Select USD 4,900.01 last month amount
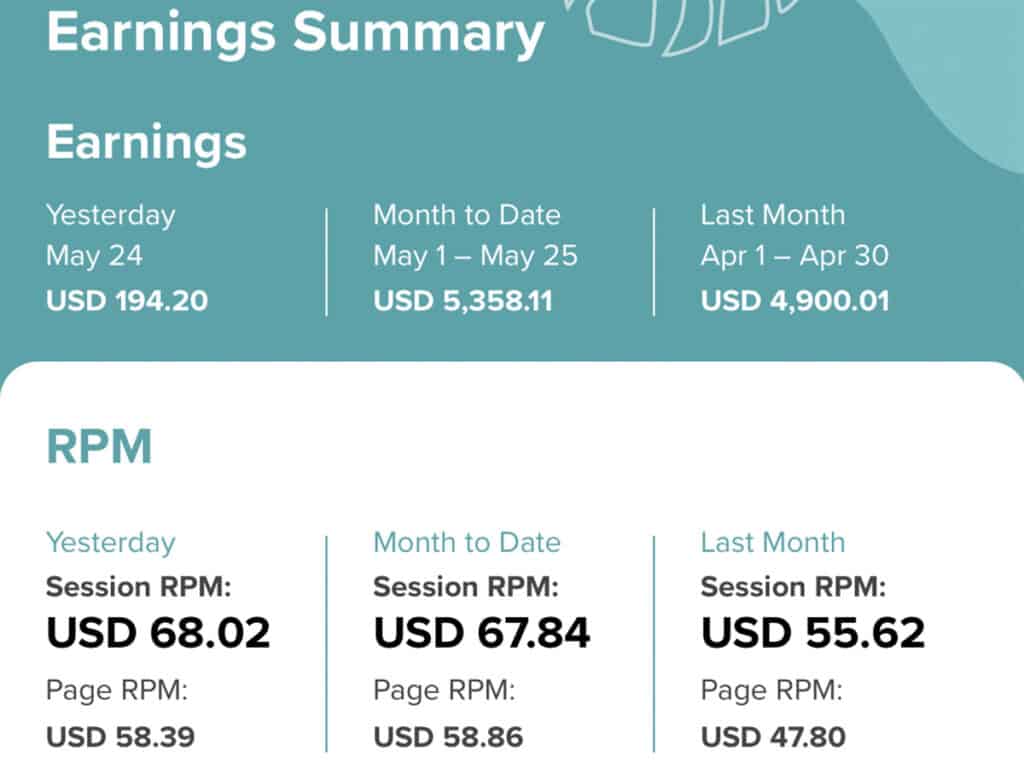1024x780 pixels. coord(795,301)
